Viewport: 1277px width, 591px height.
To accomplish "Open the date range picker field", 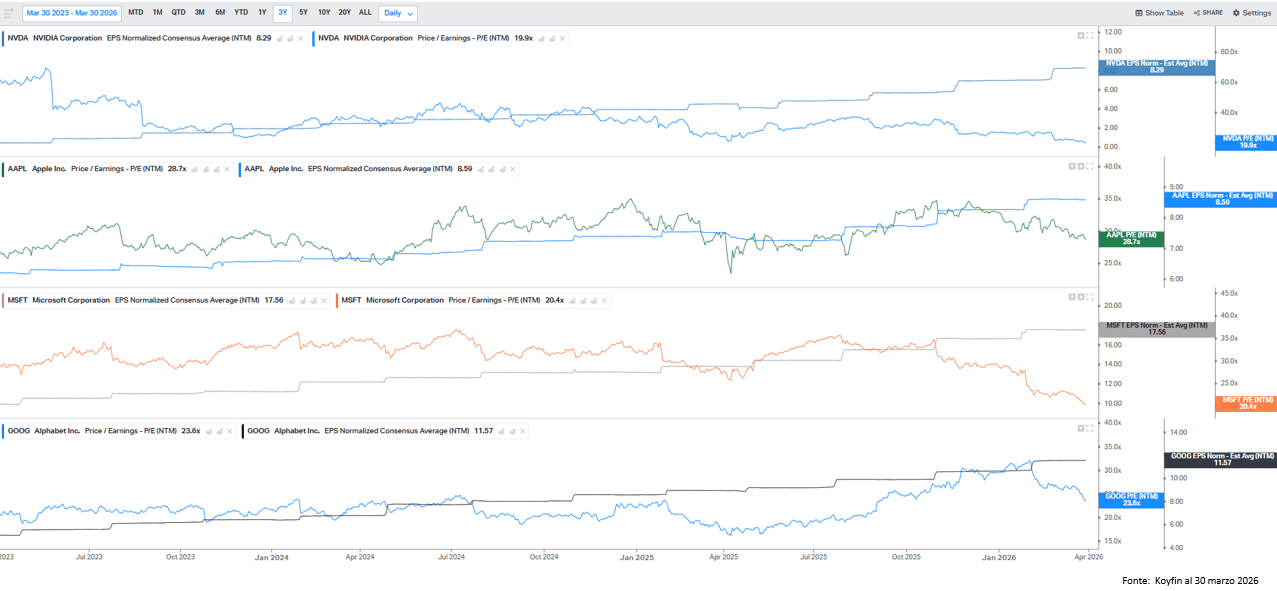I will pyautogui.click(x=70, y=13).
